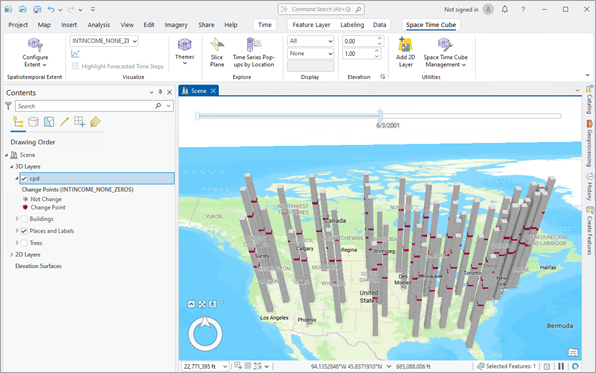
Task: Switch to the Time tab
Action: pyautogui.click(x=265, y=25)
